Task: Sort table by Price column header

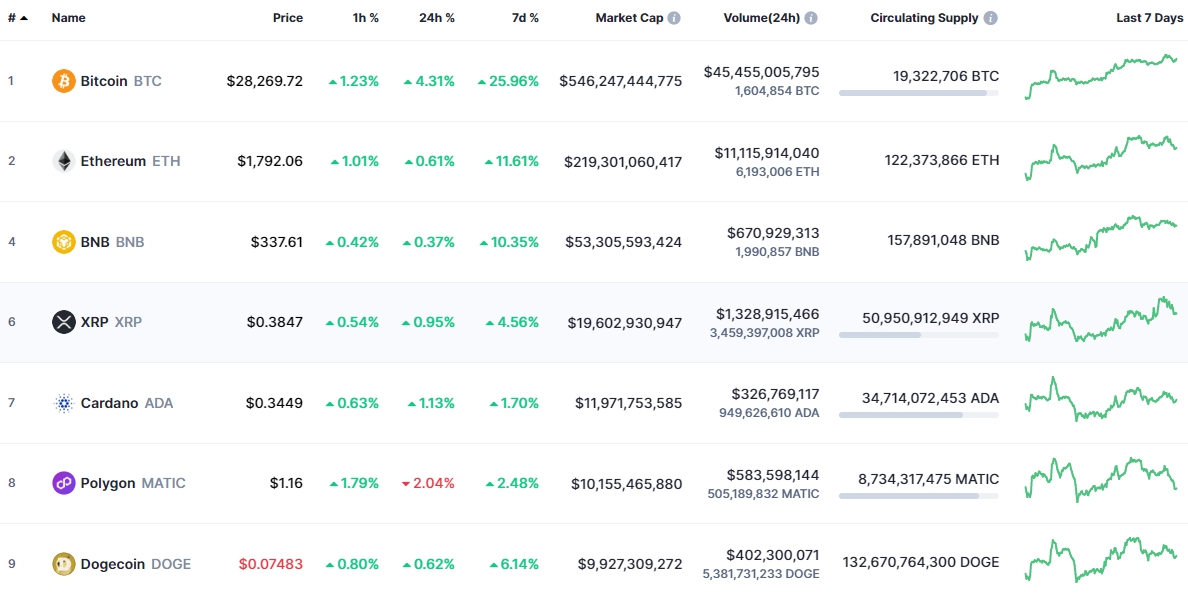Action: 288,18
